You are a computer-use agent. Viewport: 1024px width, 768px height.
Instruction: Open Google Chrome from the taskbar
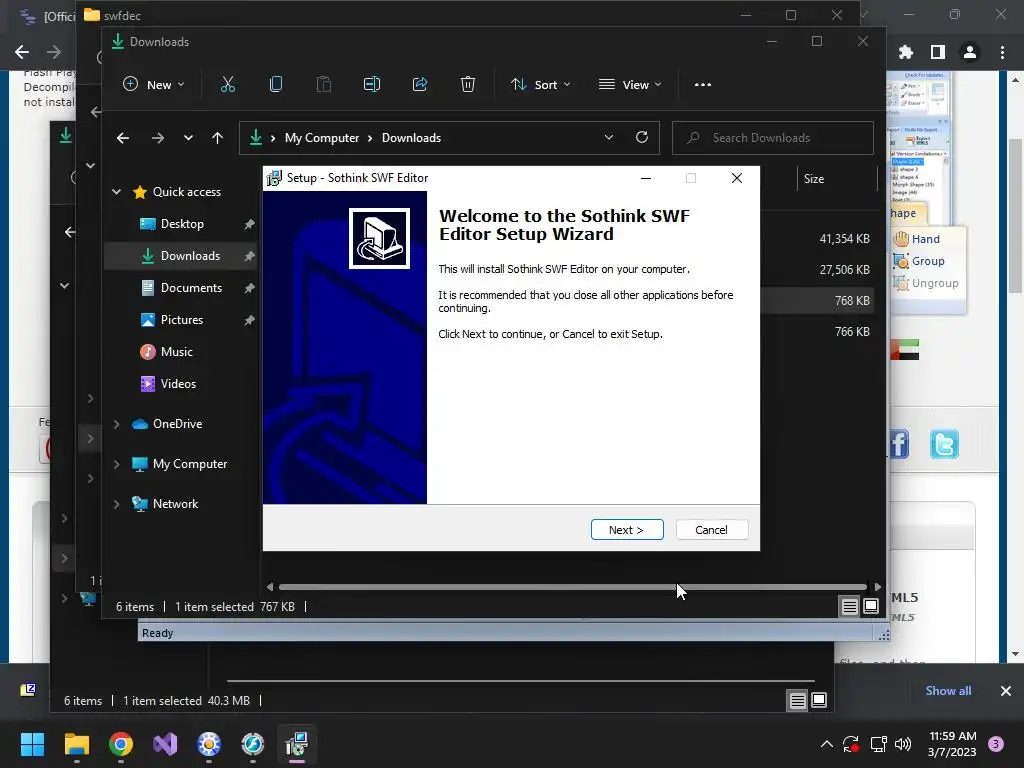click(x=121, y=744)
